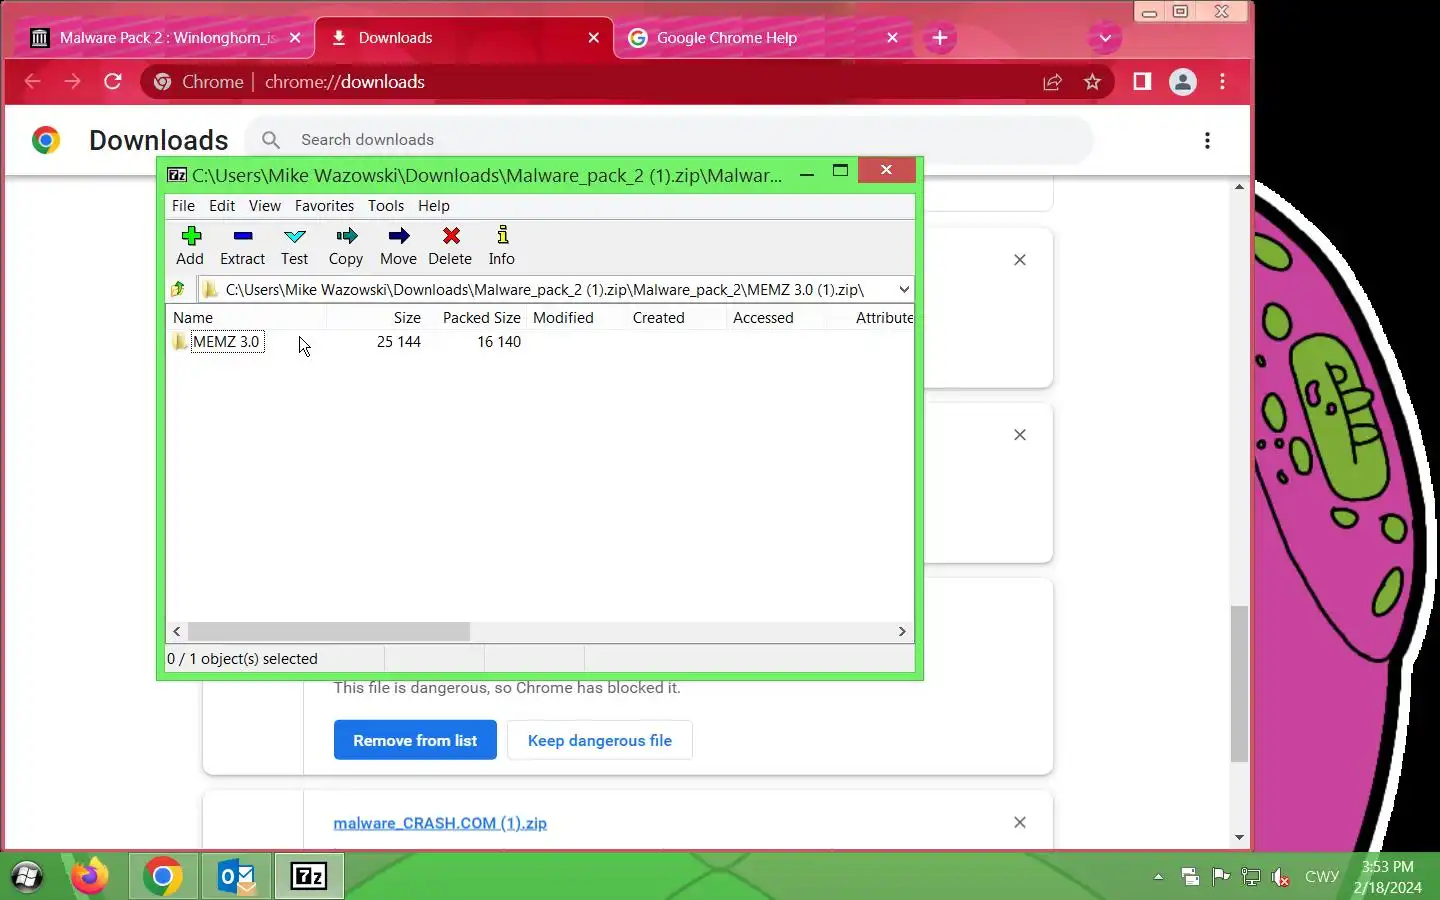Dismiss the malware_CRASH.COM download entry
This screenshot has width=1440, height=900.
click(x=1020, y=822)
